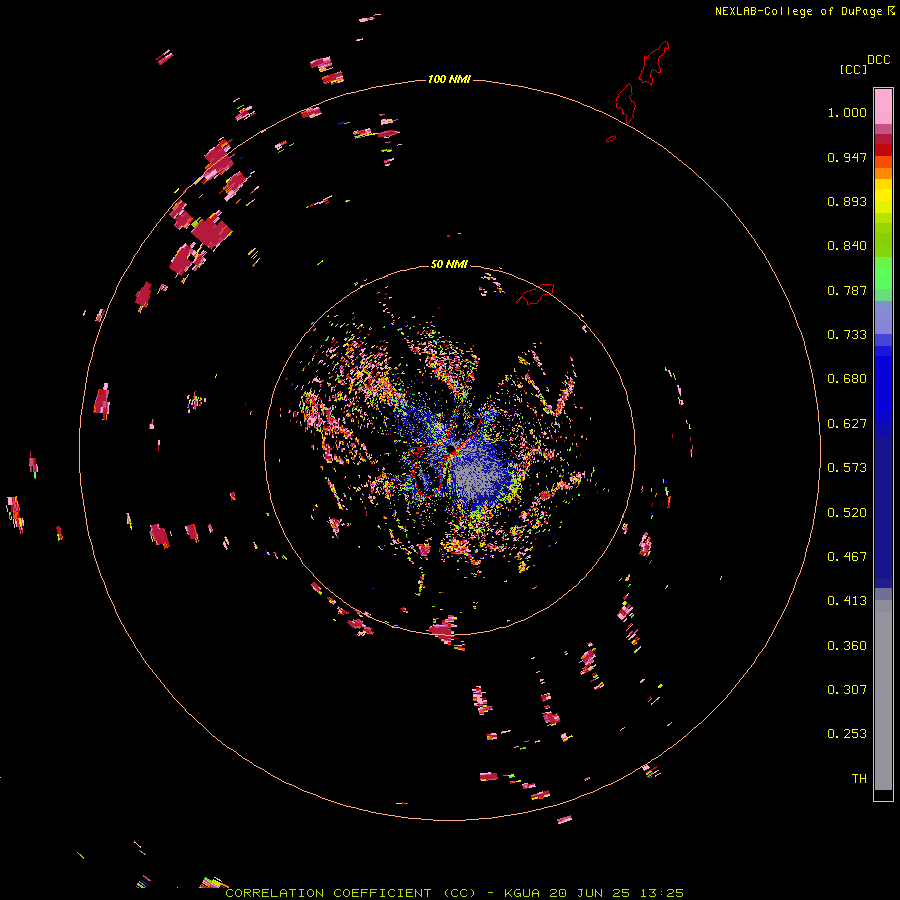Click the Correlation Coefficient KGUA title caption
The height and width of the screenshot is (900, 900).
[x=454, y=893]
